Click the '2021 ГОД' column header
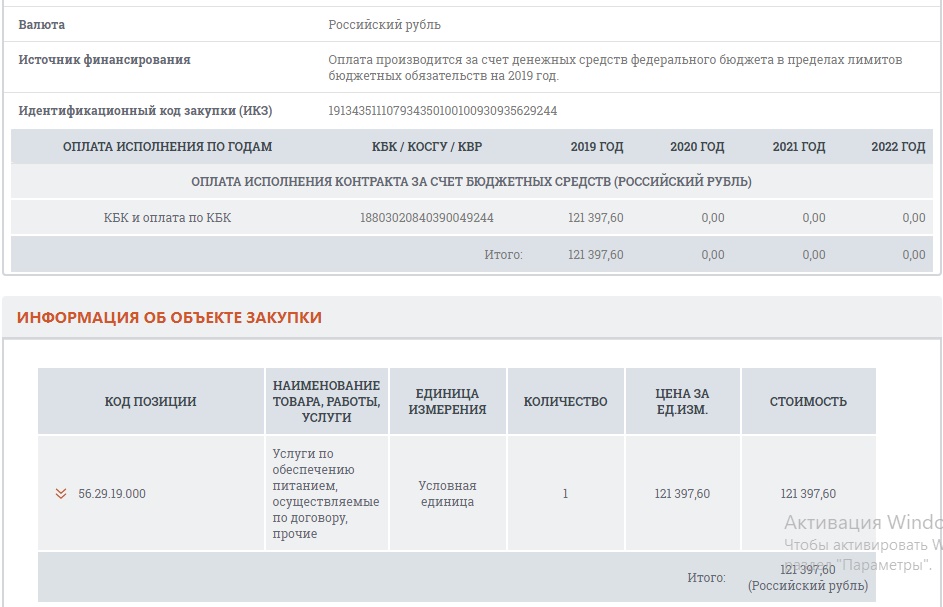Viewport: 943px width, 607px height. pos(799,146)
